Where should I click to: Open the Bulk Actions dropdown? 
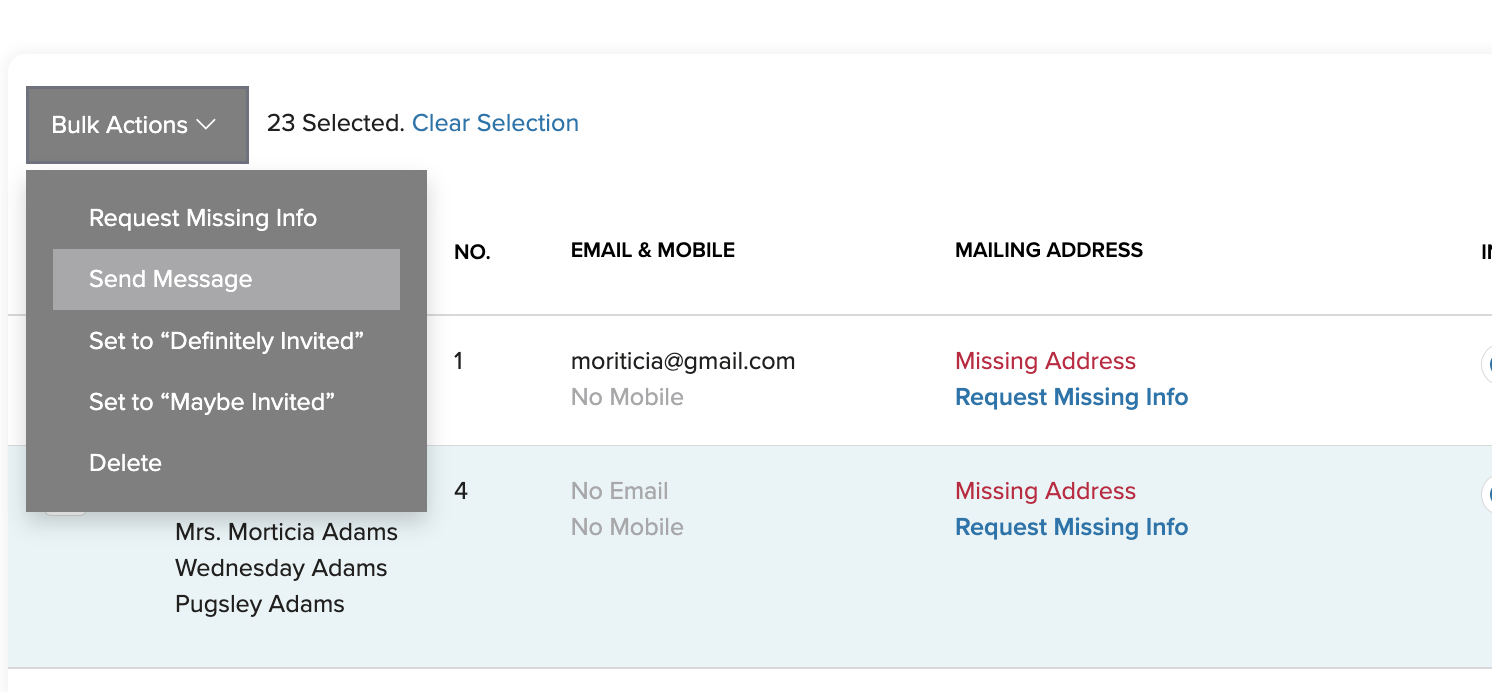coord(137,125)
